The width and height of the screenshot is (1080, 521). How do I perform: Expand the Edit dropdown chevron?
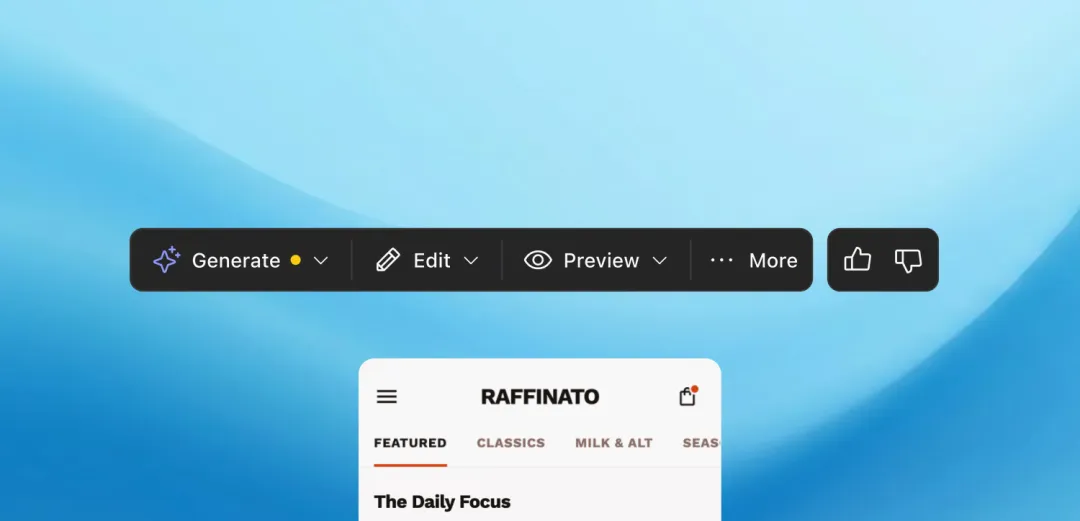pos(470,260)
